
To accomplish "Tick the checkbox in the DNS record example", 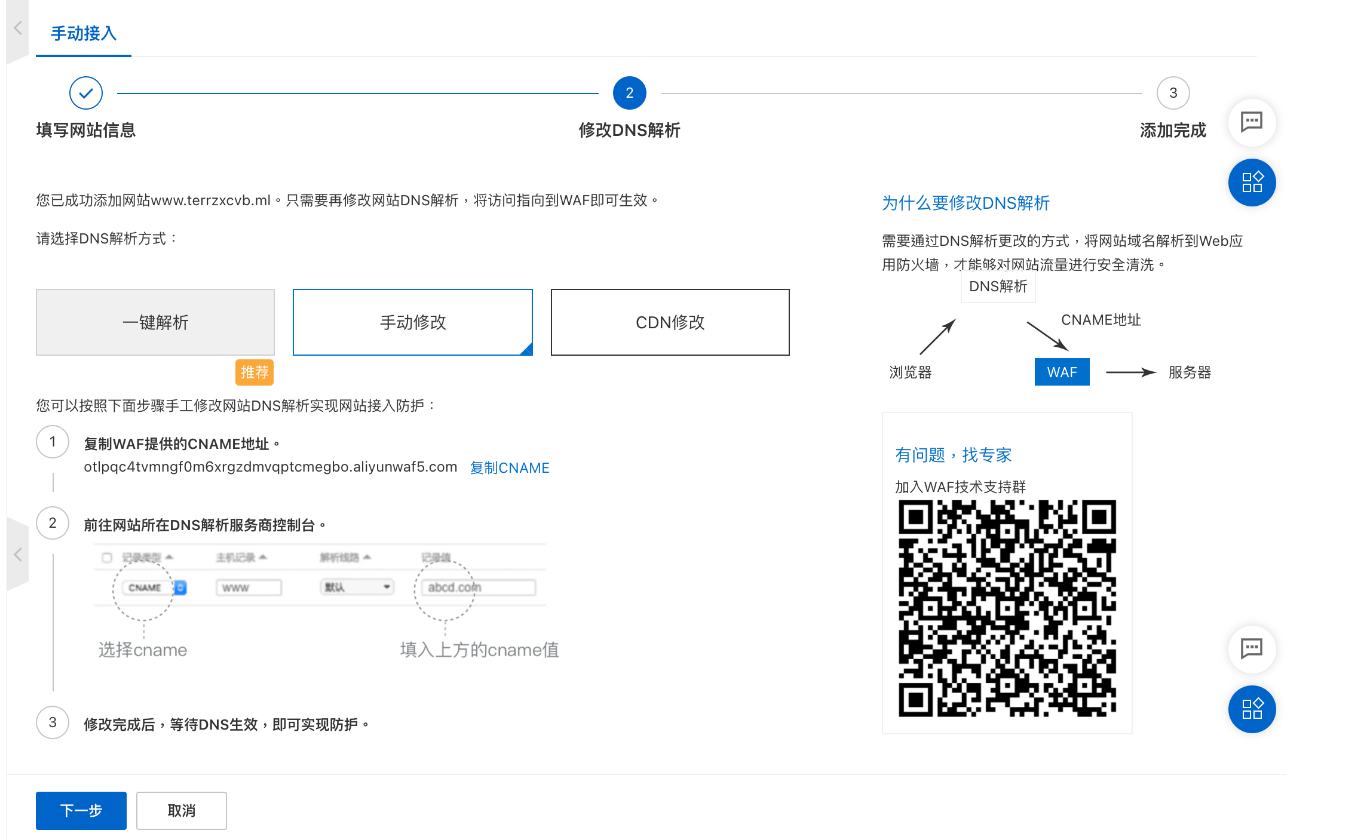I will (107, 558).
